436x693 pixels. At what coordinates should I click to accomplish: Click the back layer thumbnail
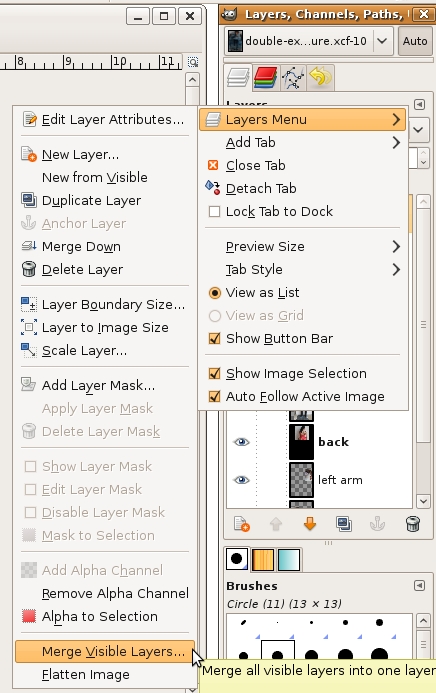301,442
